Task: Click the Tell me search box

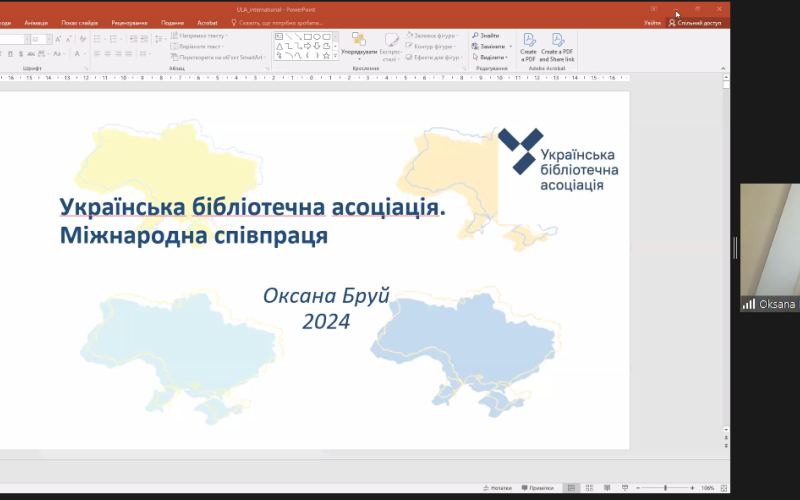Action: click(x=277, y=23)
